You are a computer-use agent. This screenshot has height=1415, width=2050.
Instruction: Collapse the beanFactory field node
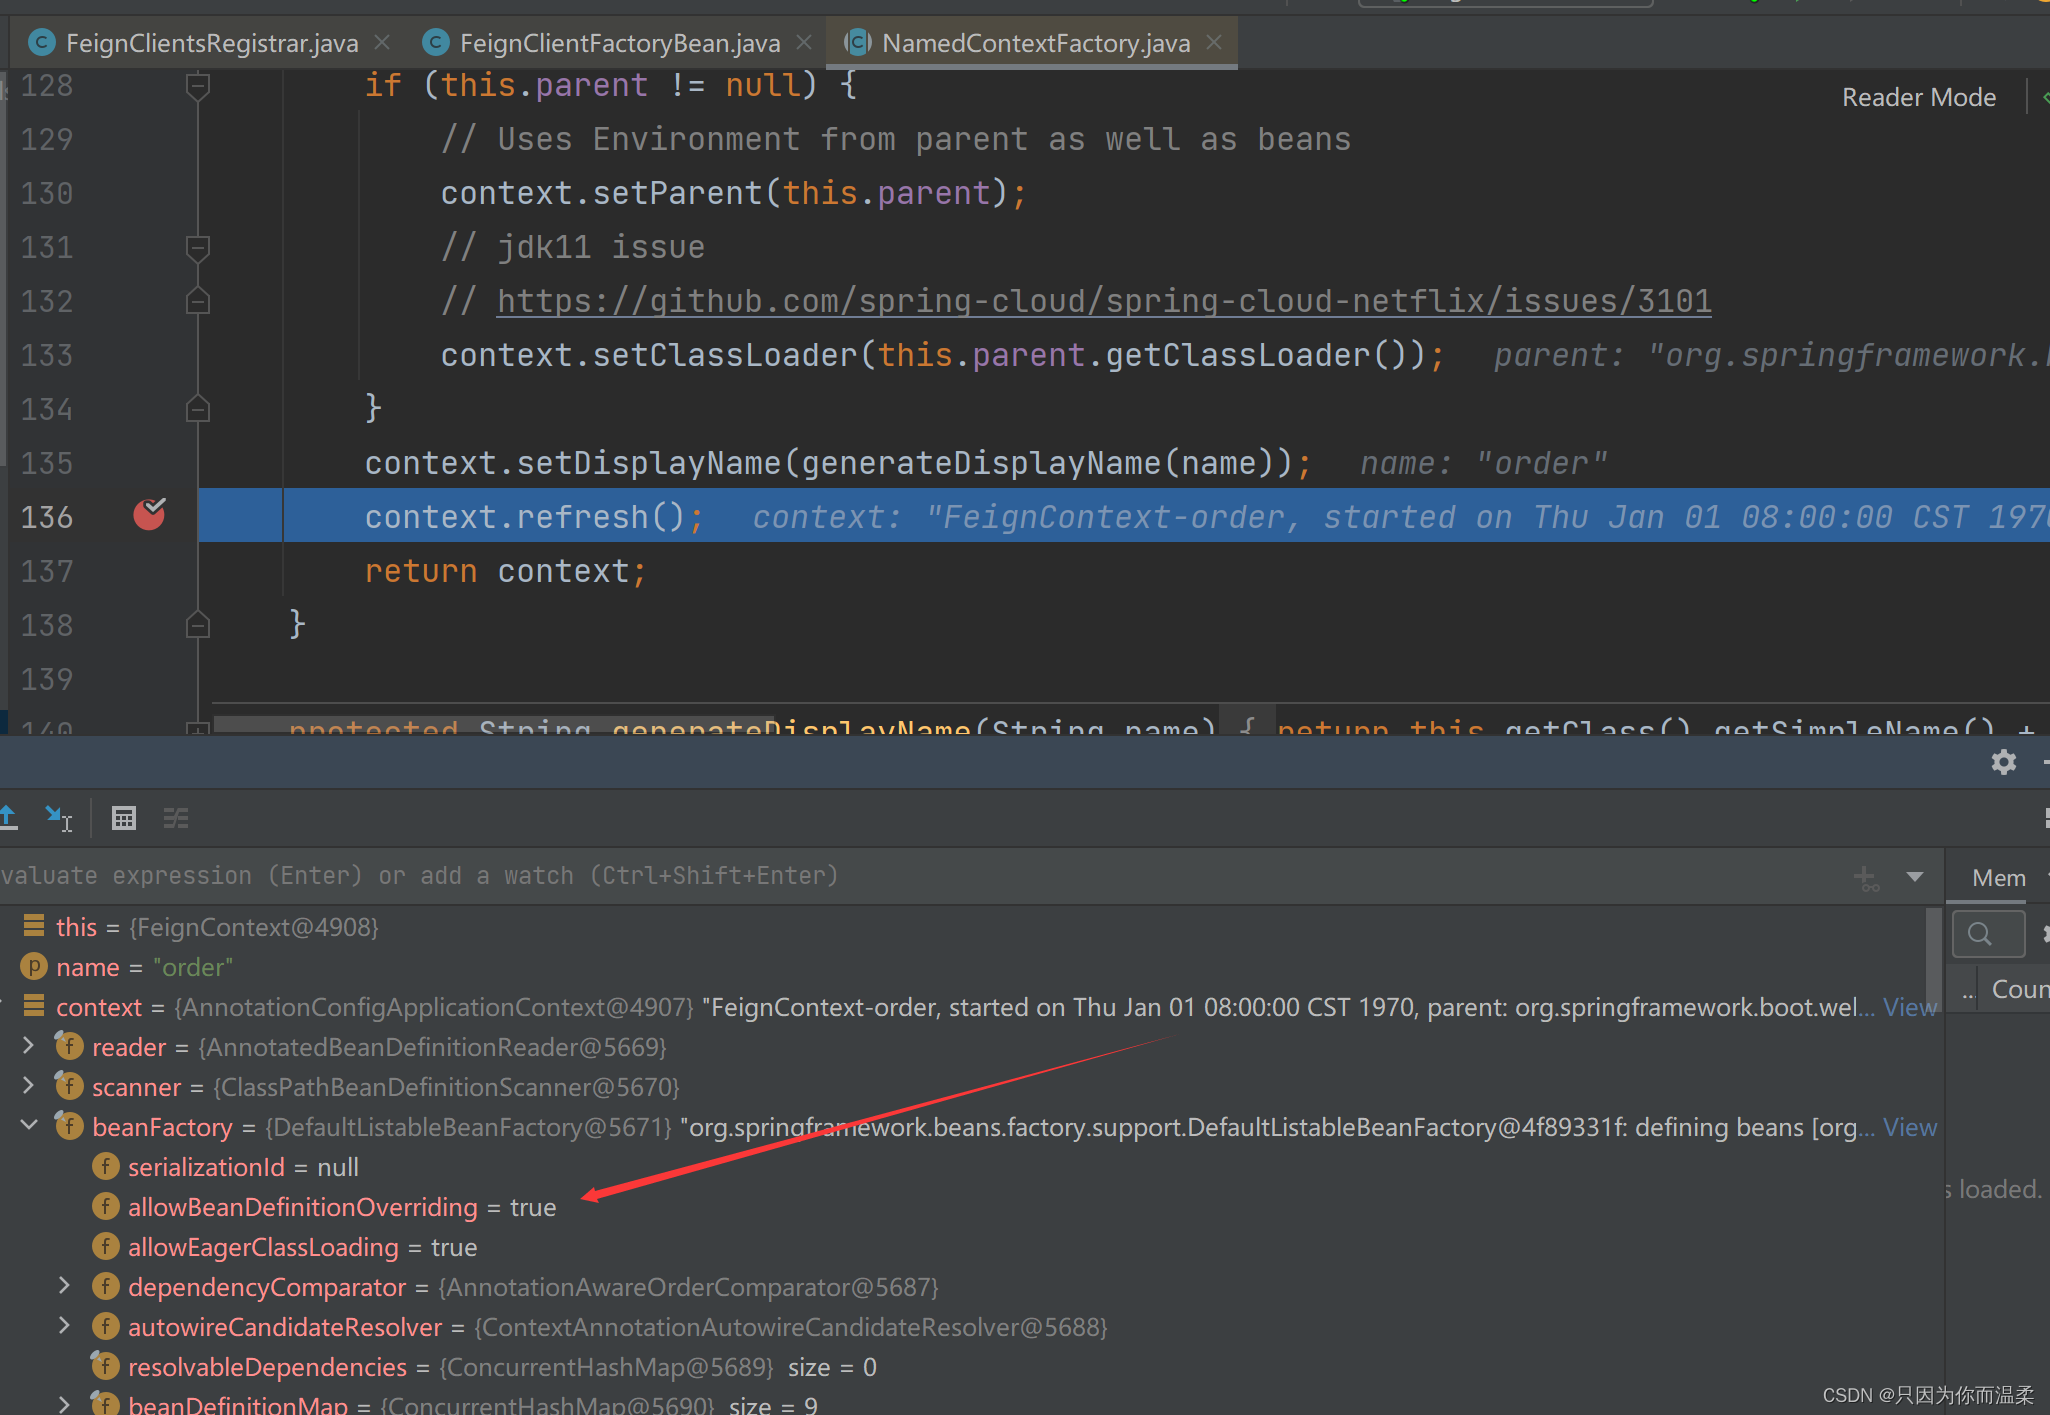point(29,1126)
